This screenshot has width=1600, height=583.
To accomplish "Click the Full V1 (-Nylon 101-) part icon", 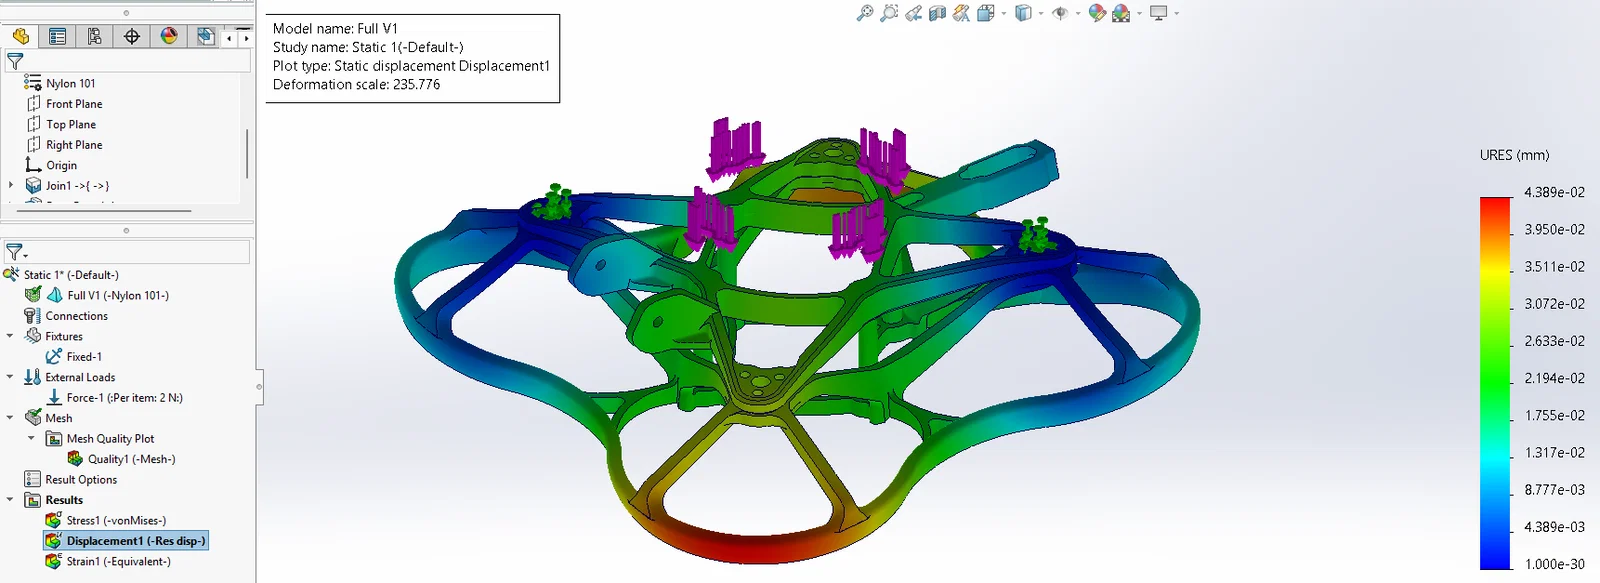I will (55, 295).
